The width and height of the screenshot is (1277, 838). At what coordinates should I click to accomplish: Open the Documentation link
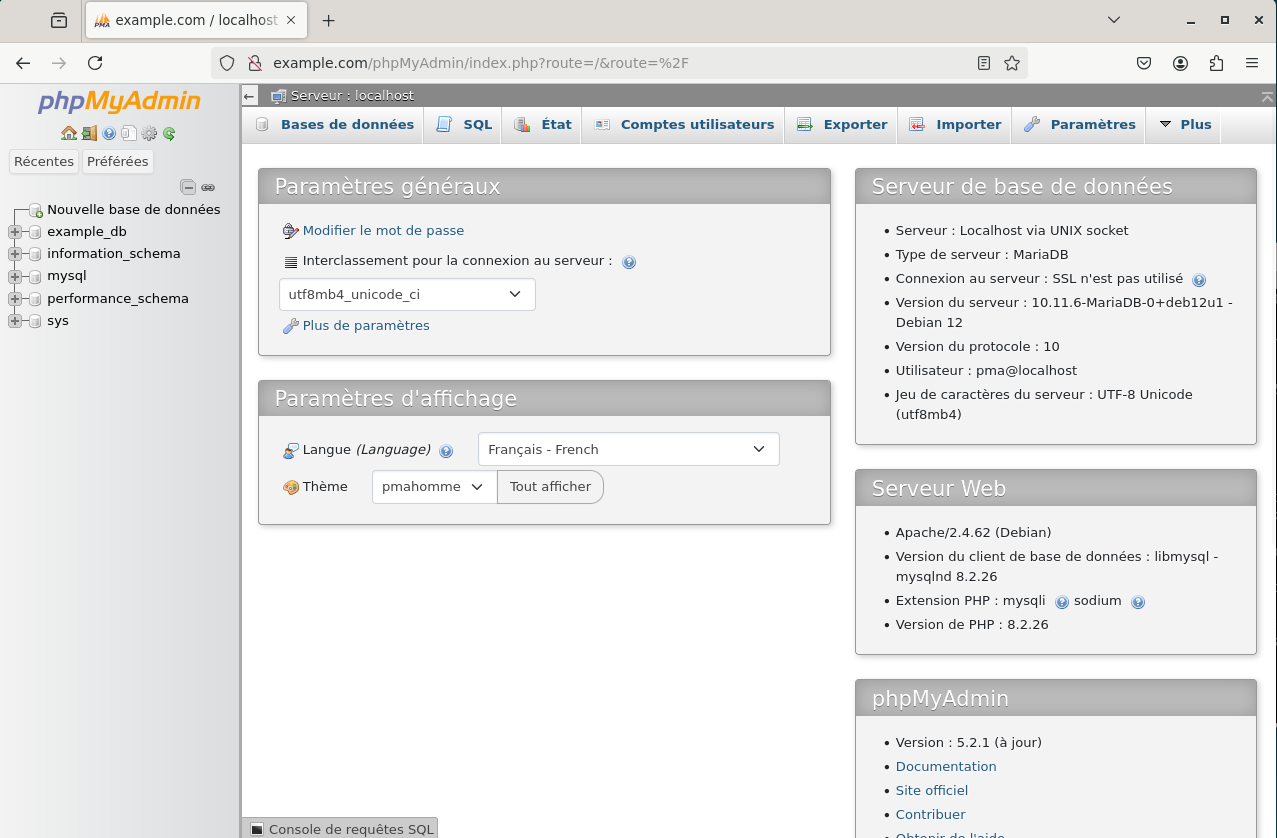946,767
